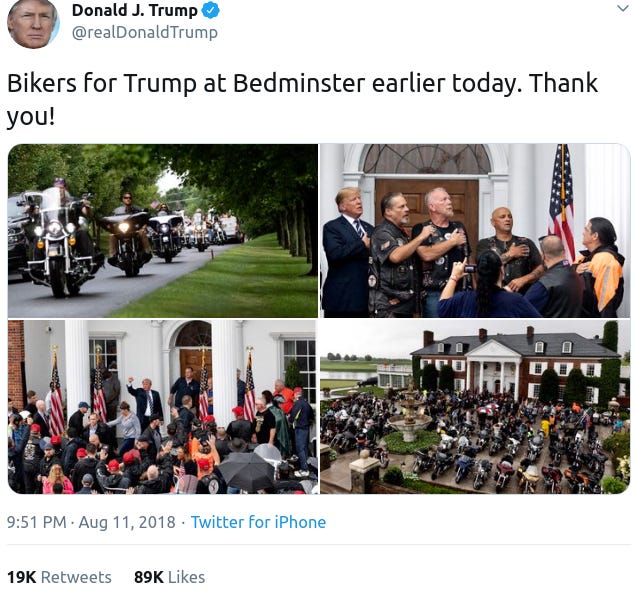
Task: Open the crowd at entrance photo
Action: [163, 407]
